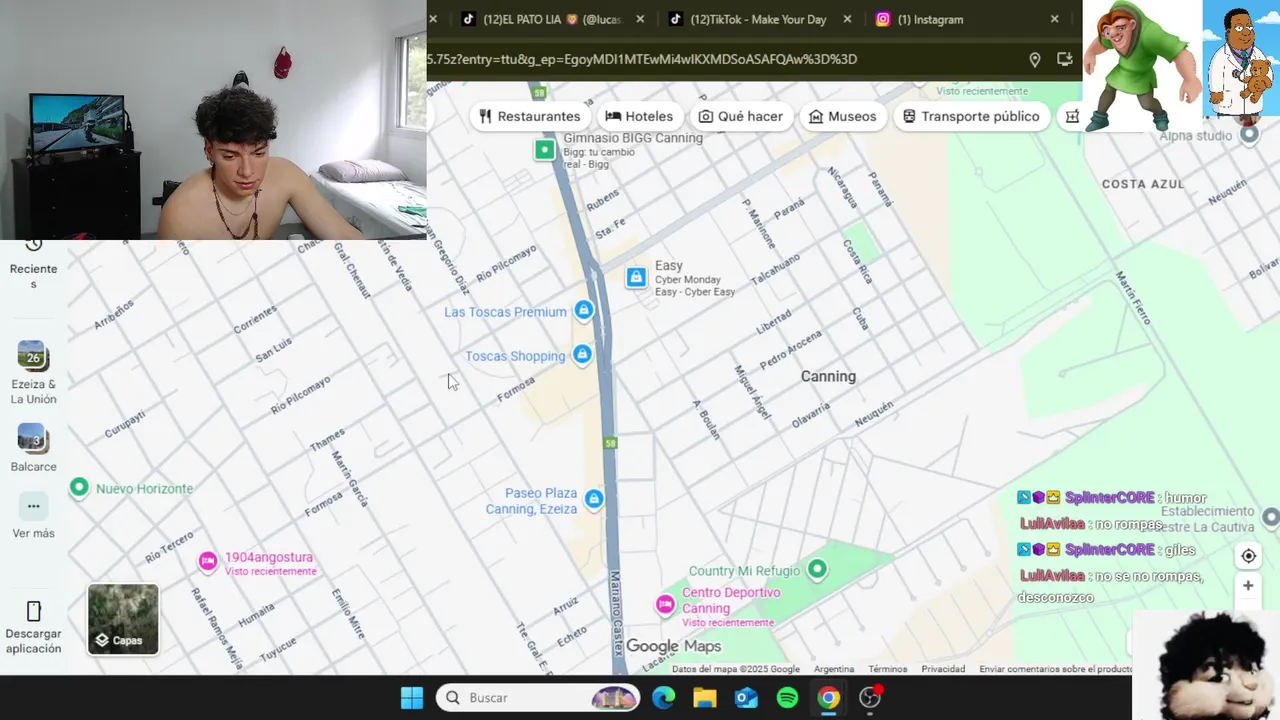Open the Privacidad link in map footer

point(943,669)
